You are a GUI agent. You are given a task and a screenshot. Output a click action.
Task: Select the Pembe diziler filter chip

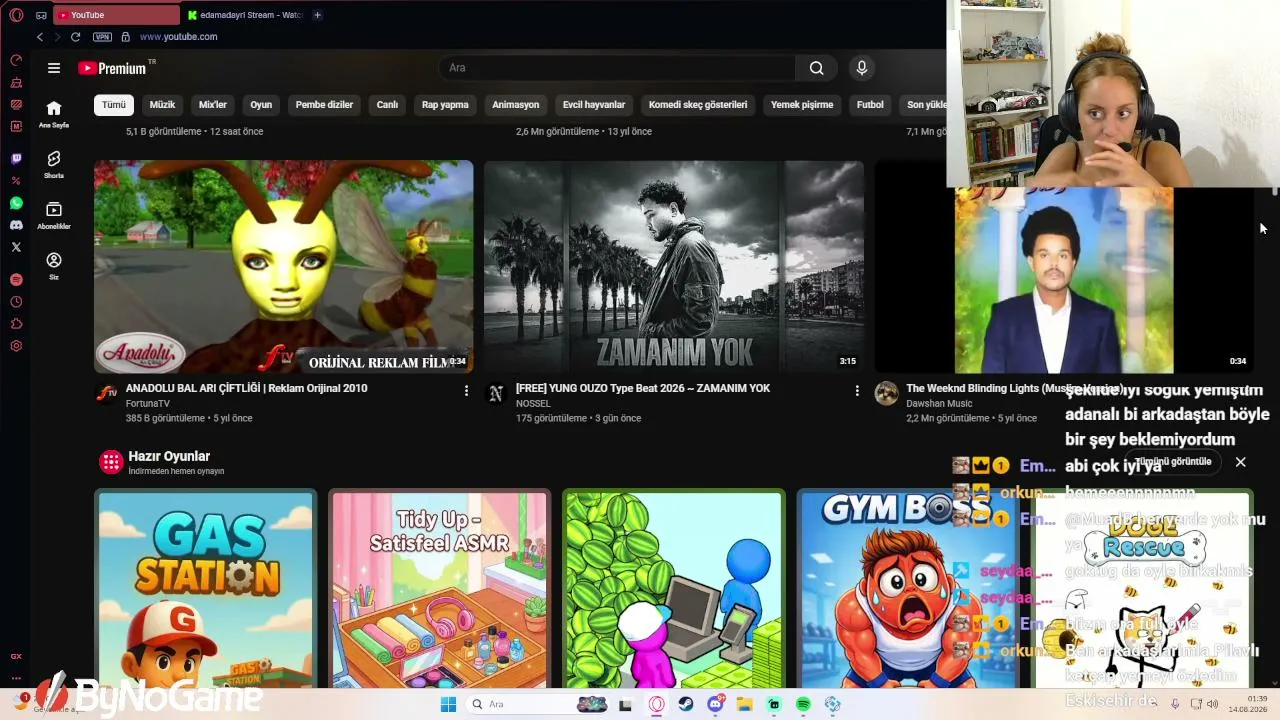324,105
